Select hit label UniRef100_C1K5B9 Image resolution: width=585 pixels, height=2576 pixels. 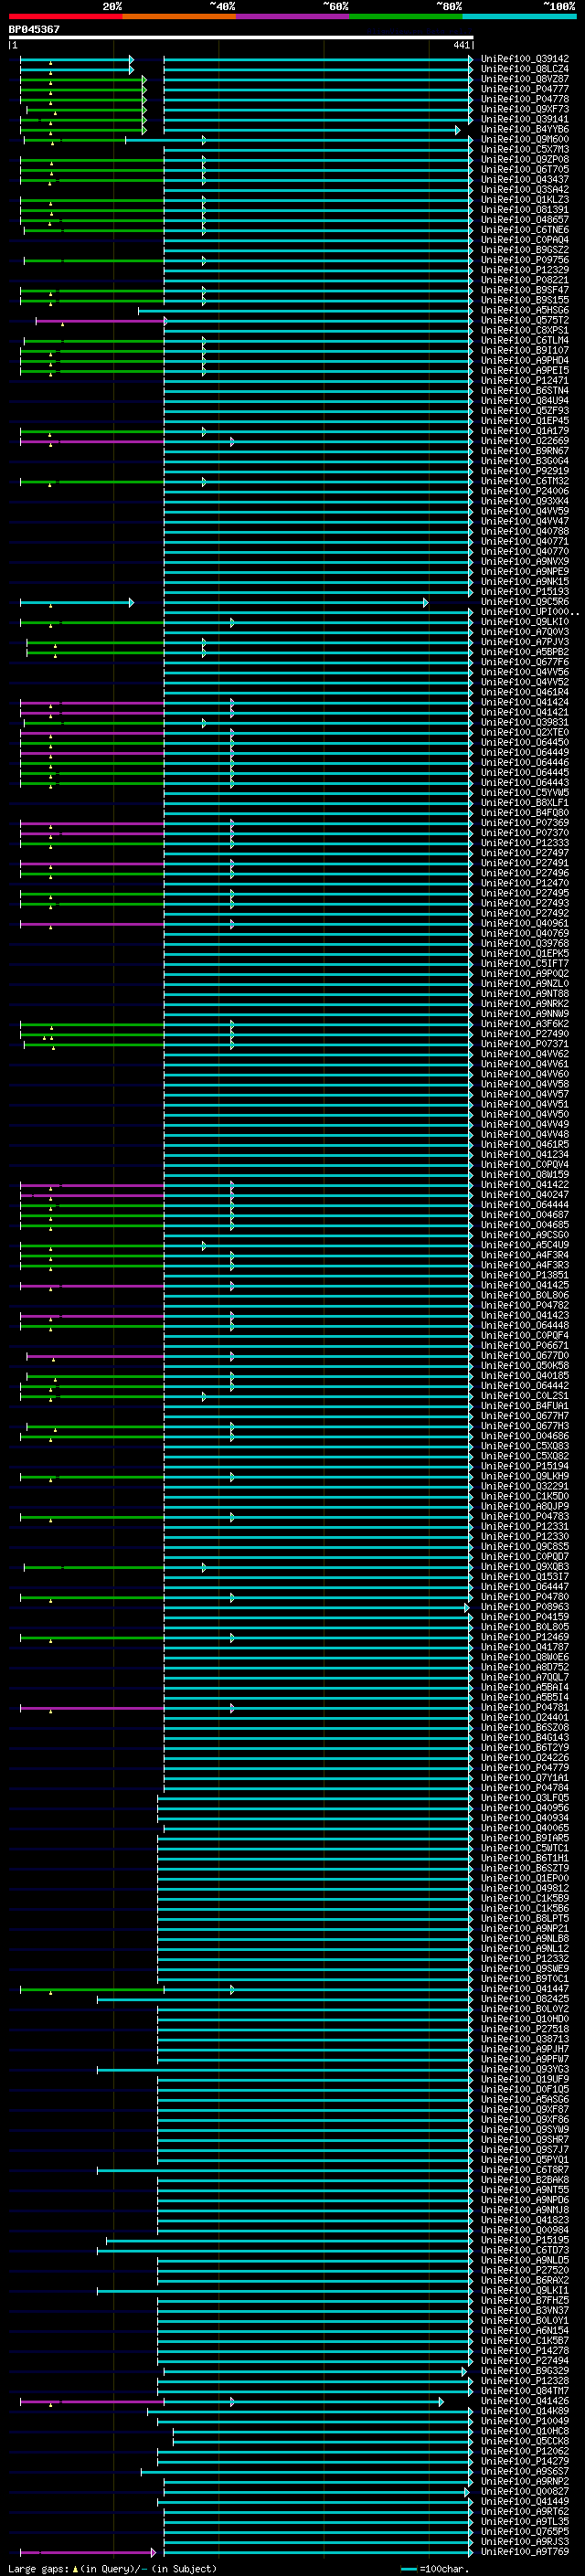click(x=525, y=1898)
